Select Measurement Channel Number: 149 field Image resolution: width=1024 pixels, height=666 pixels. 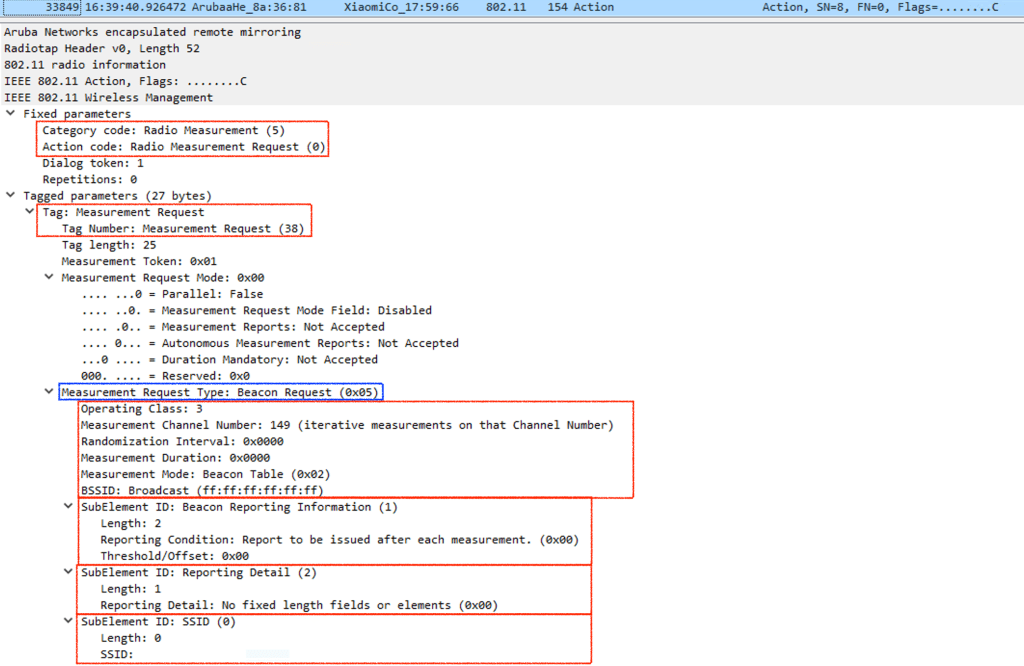tap(346, 425)
